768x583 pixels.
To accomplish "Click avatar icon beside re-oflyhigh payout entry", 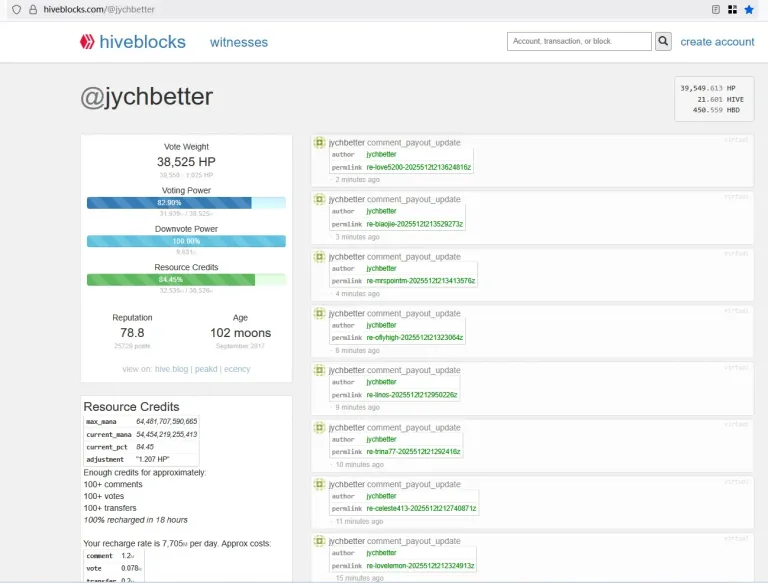I will click(319, 313).
